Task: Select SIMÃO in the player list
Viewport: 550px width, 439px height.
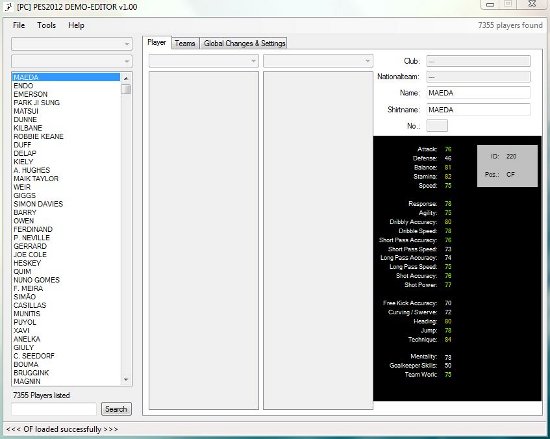Action: [66, 297]
